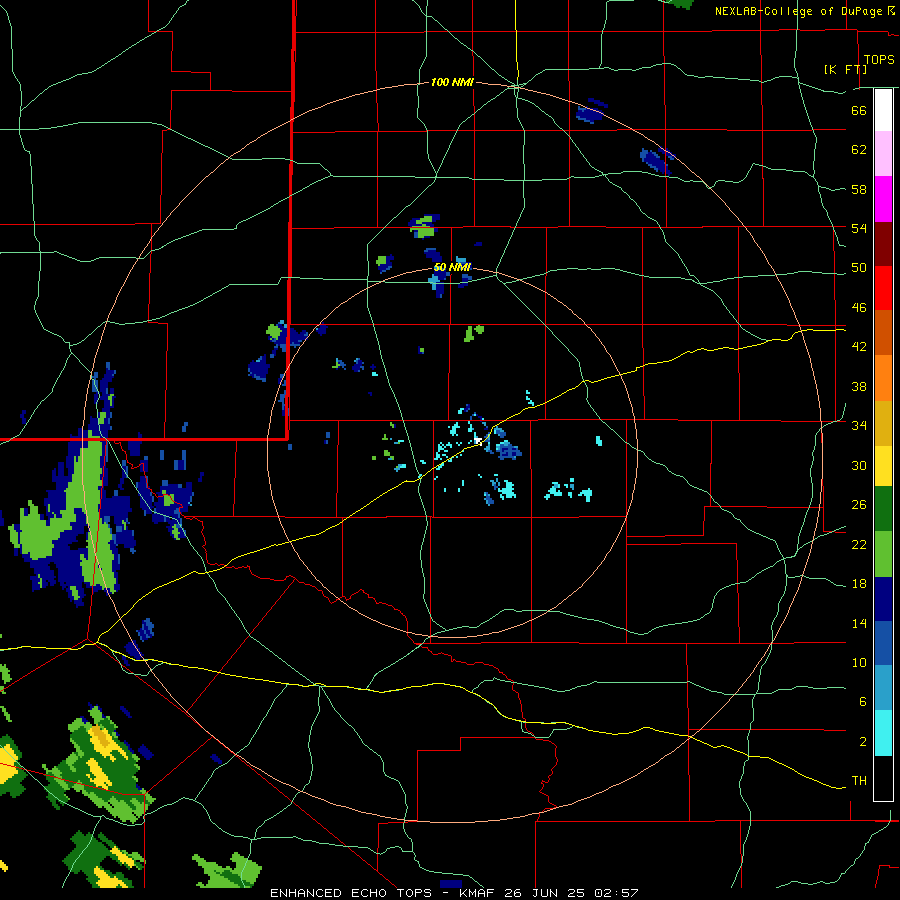This screenshot has width=900, height=900.
Task: Click the "46" legend value
Action: coord(859,308)
